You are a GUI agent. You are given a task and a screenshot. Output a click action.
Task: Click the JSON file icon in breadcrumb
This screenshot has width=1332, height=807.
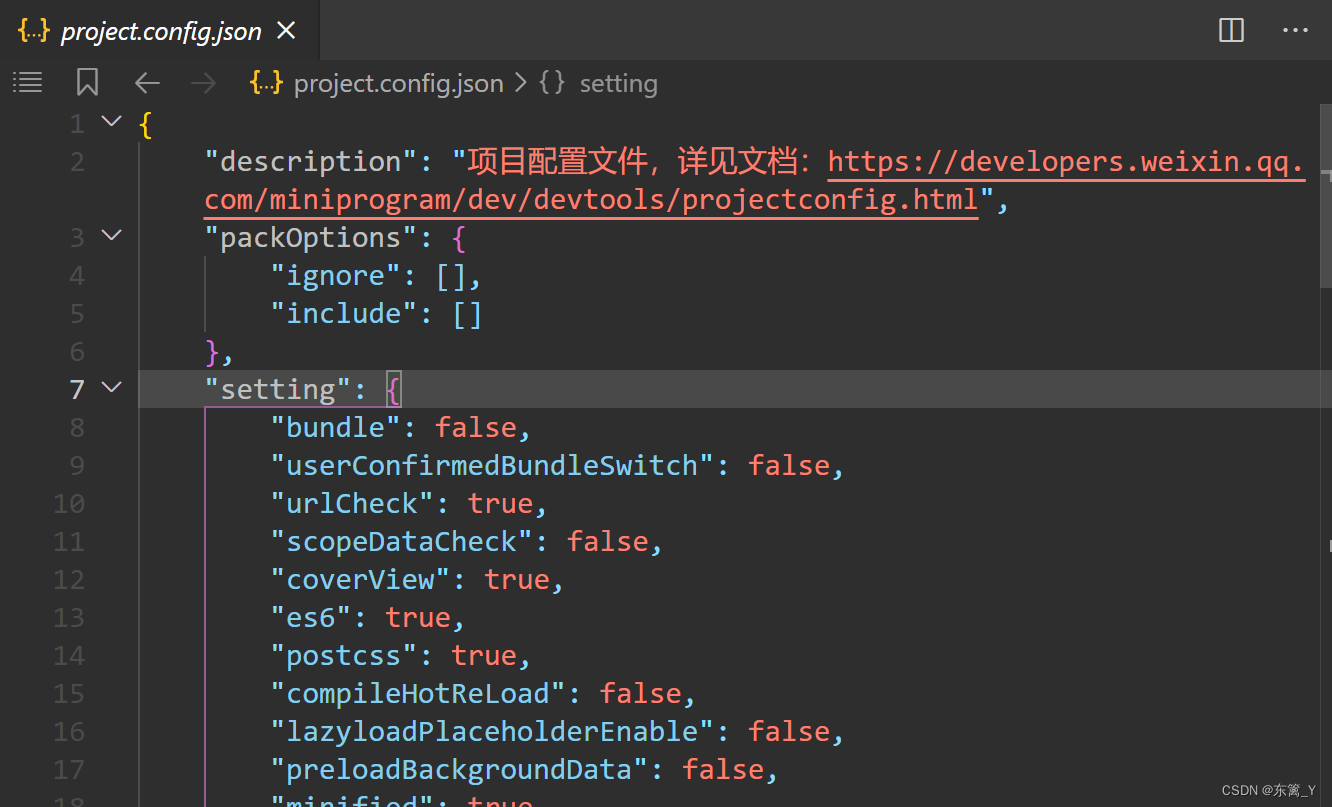click(x=266, y=83)
